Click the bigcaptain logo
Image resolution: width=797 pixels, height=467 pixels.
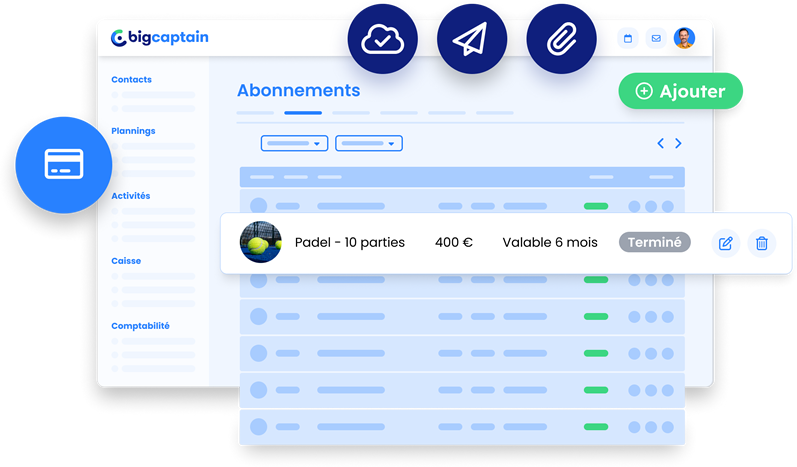pos(160,38)
